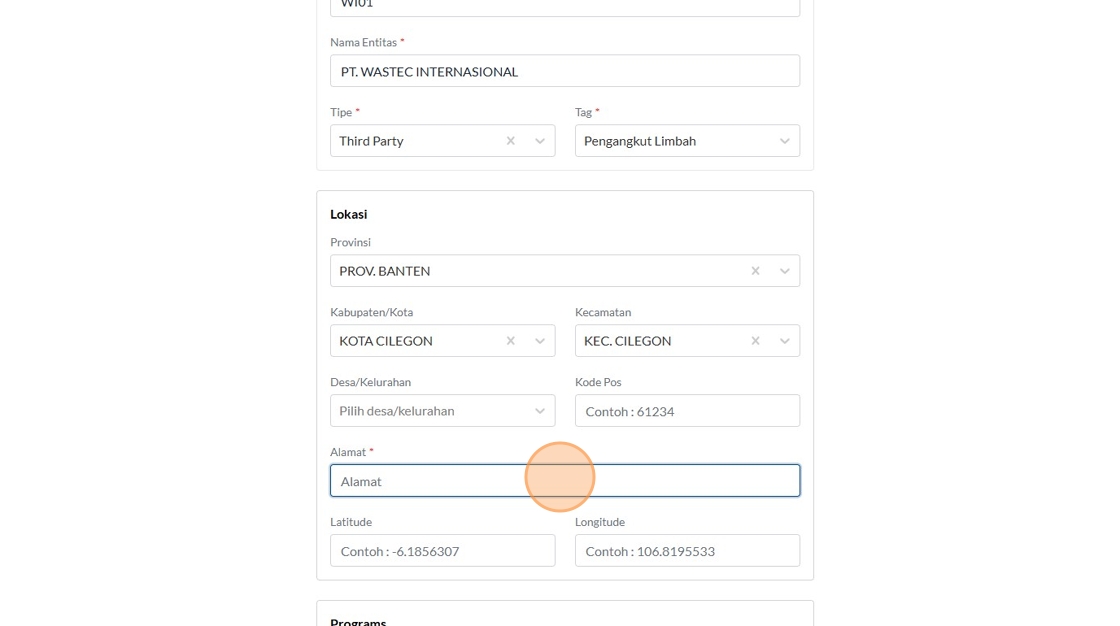Open the Provinsi dropdown arrow

coord(785,271)
